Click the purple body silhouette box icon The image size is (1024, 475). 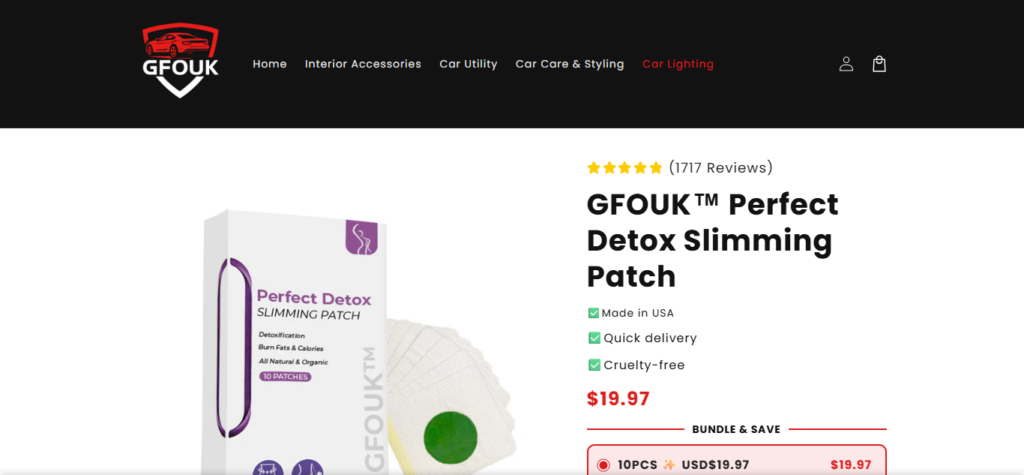coord(361,237)
